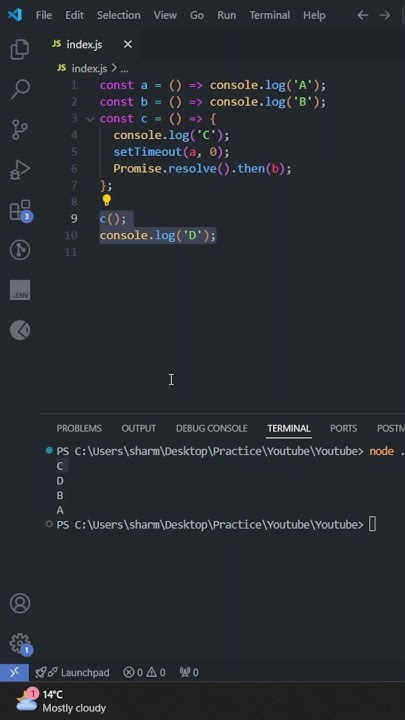Switch to the PORTS panel tab
Viewport: 405px width, 720px height.
(x=343, y=428)
